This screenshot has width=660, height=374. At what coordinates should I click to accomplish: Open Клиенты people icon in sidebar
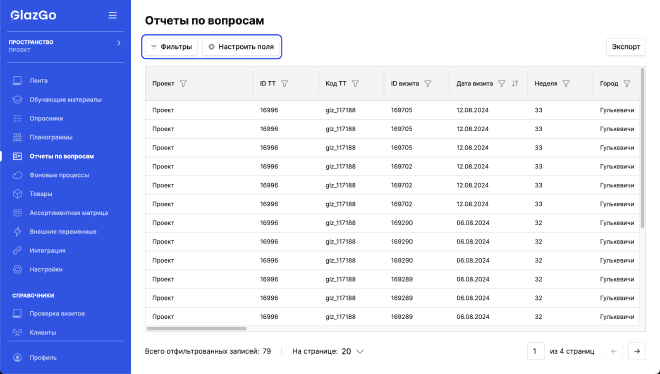pyautogui.click(x=17, y=332)
